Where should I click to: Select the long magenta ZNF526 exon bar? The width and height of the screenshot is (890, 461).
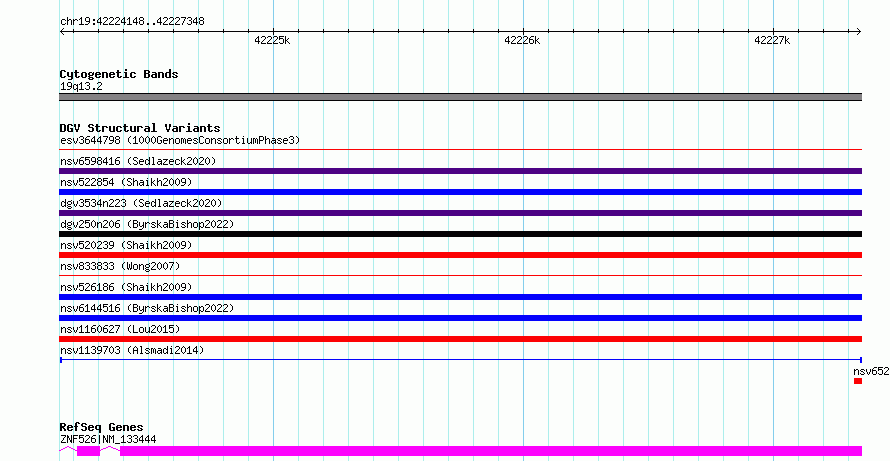[491, 451]
